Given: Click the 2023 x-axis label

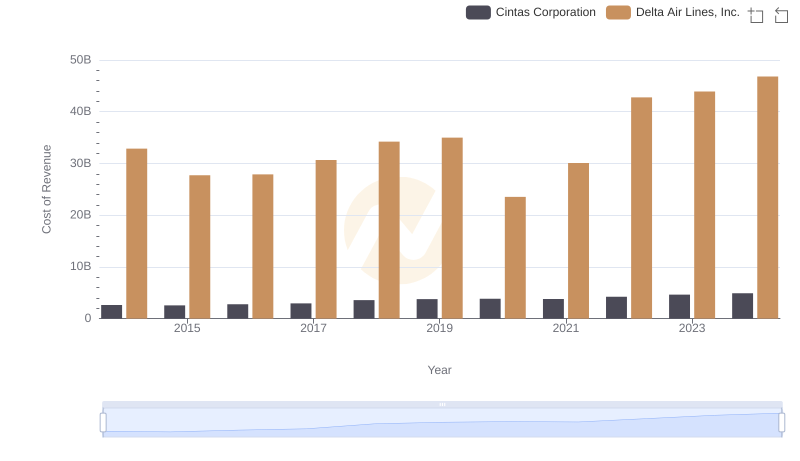Looking at the screenshot, I should (692, 328).
